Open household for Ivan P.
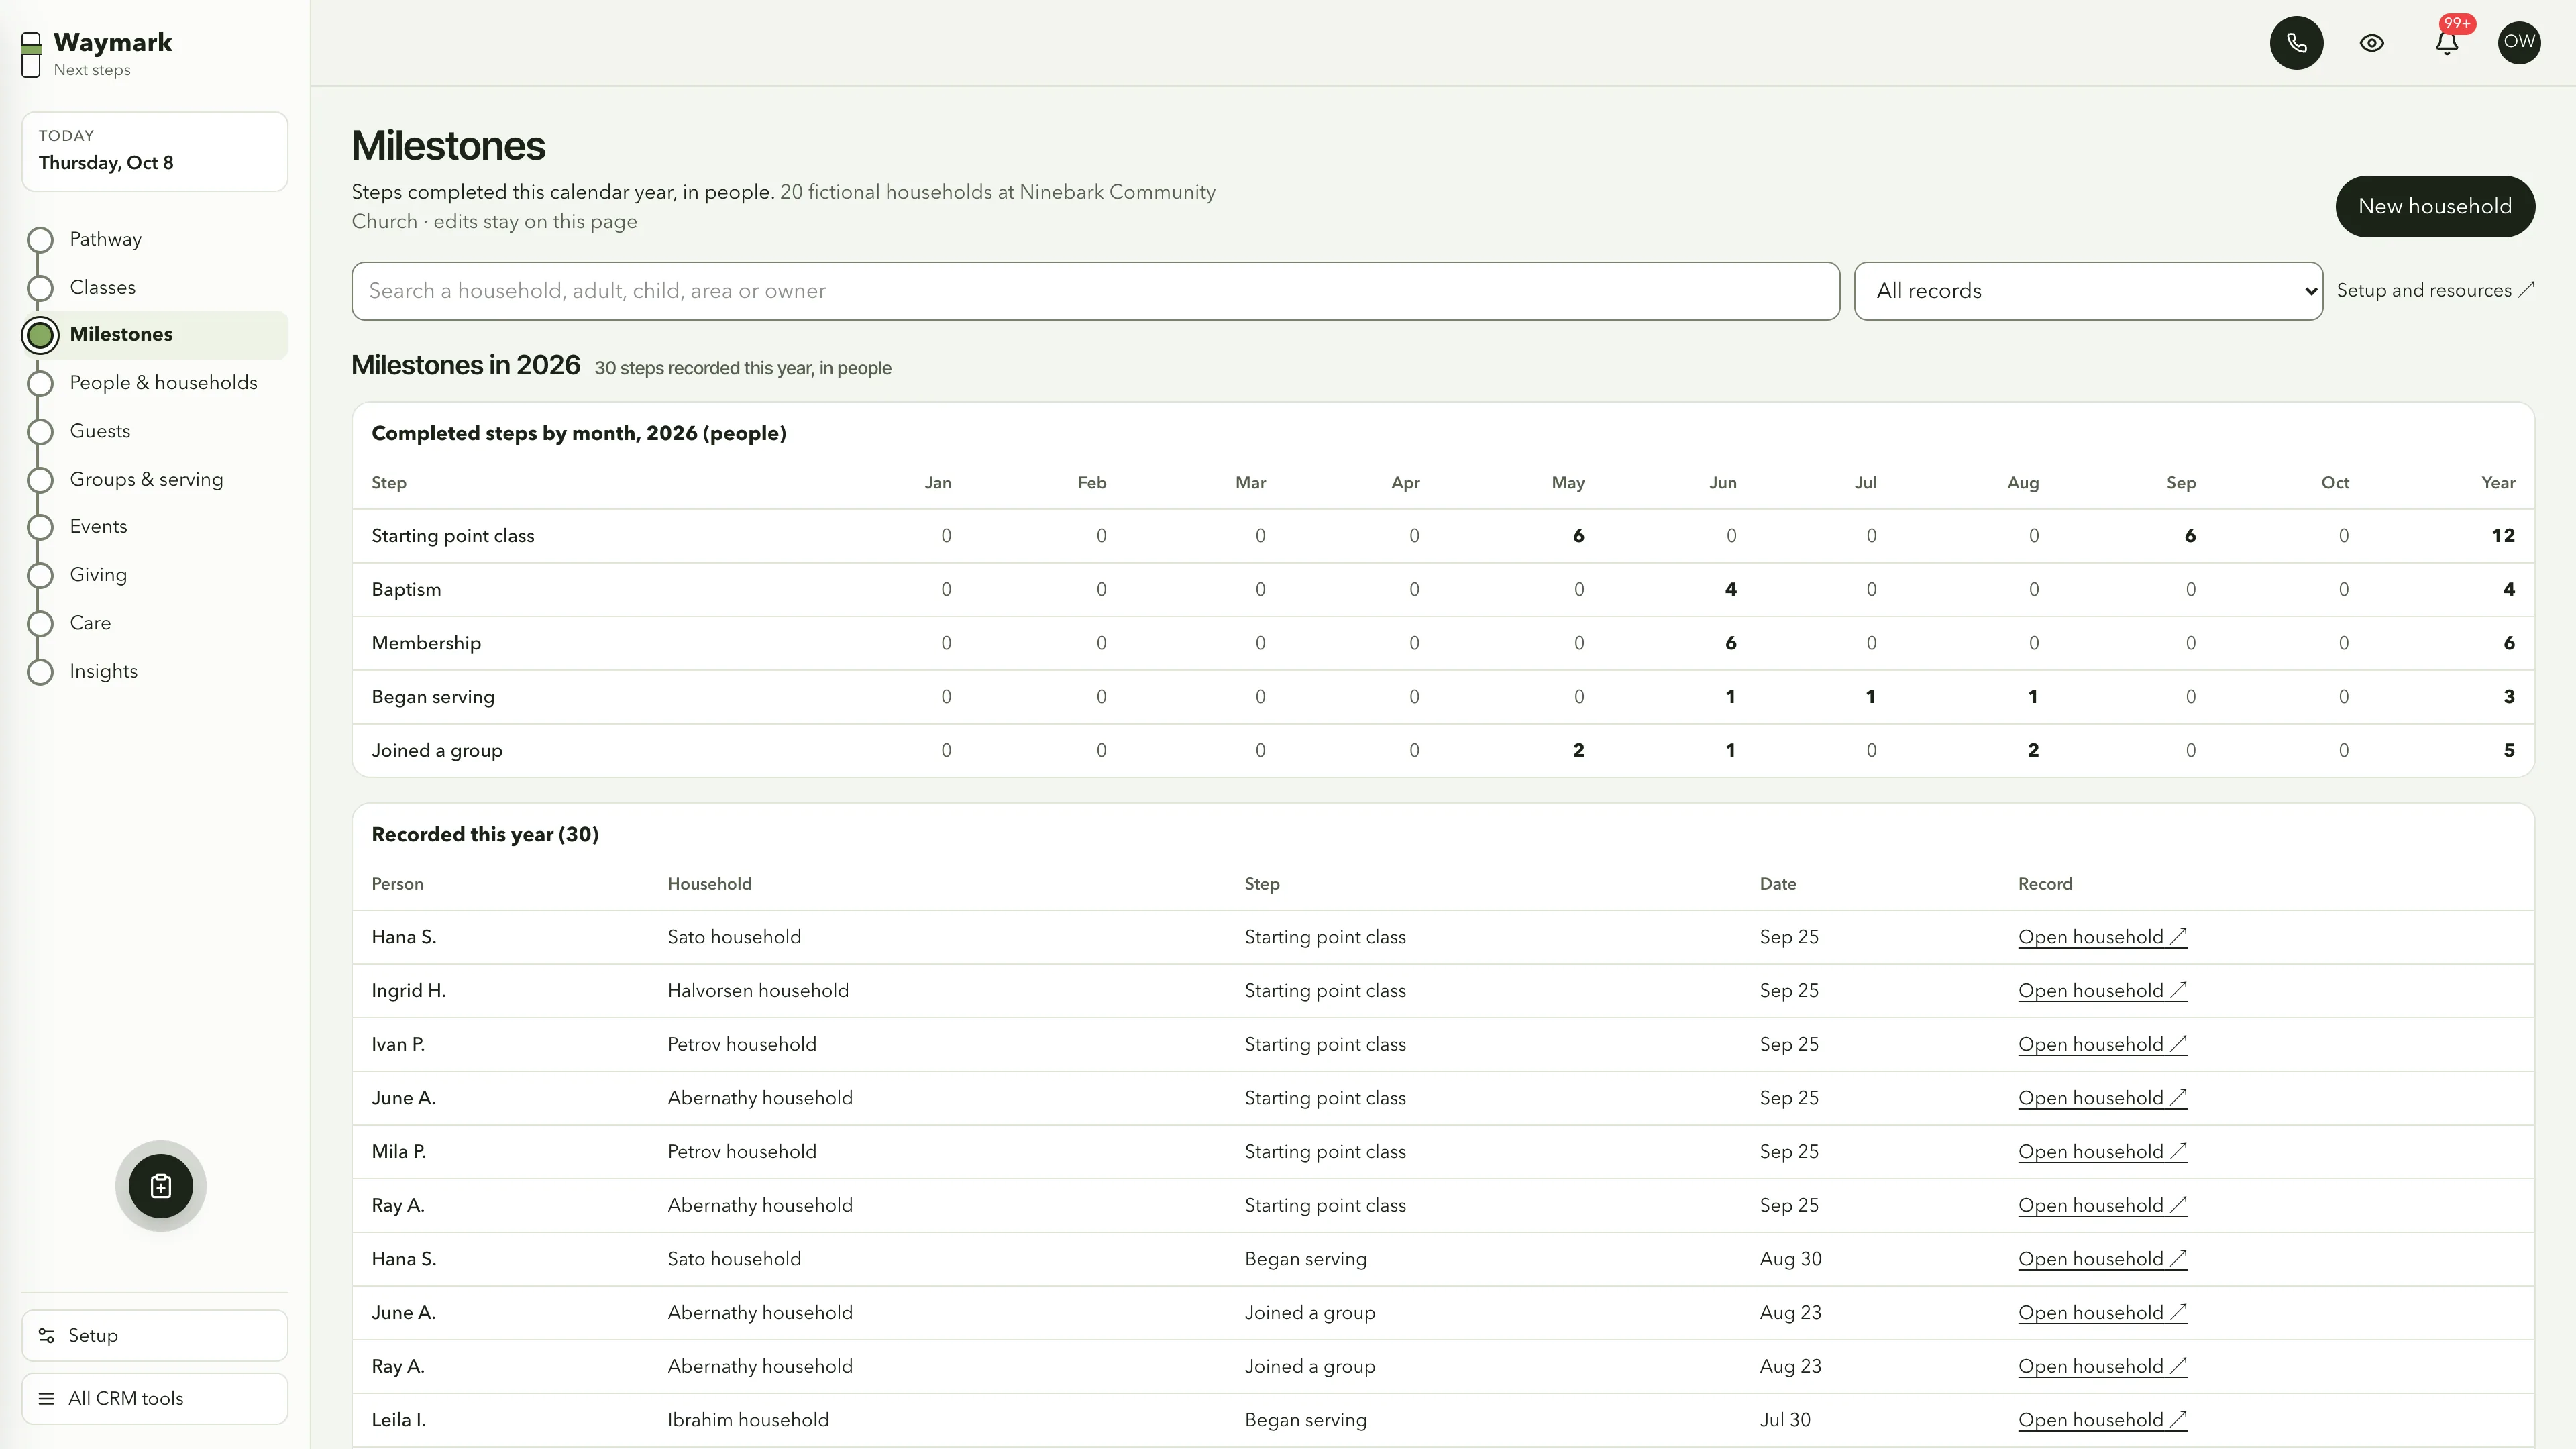Viewport: 2576px width, 1449px height. (x=2102, y=1044)
